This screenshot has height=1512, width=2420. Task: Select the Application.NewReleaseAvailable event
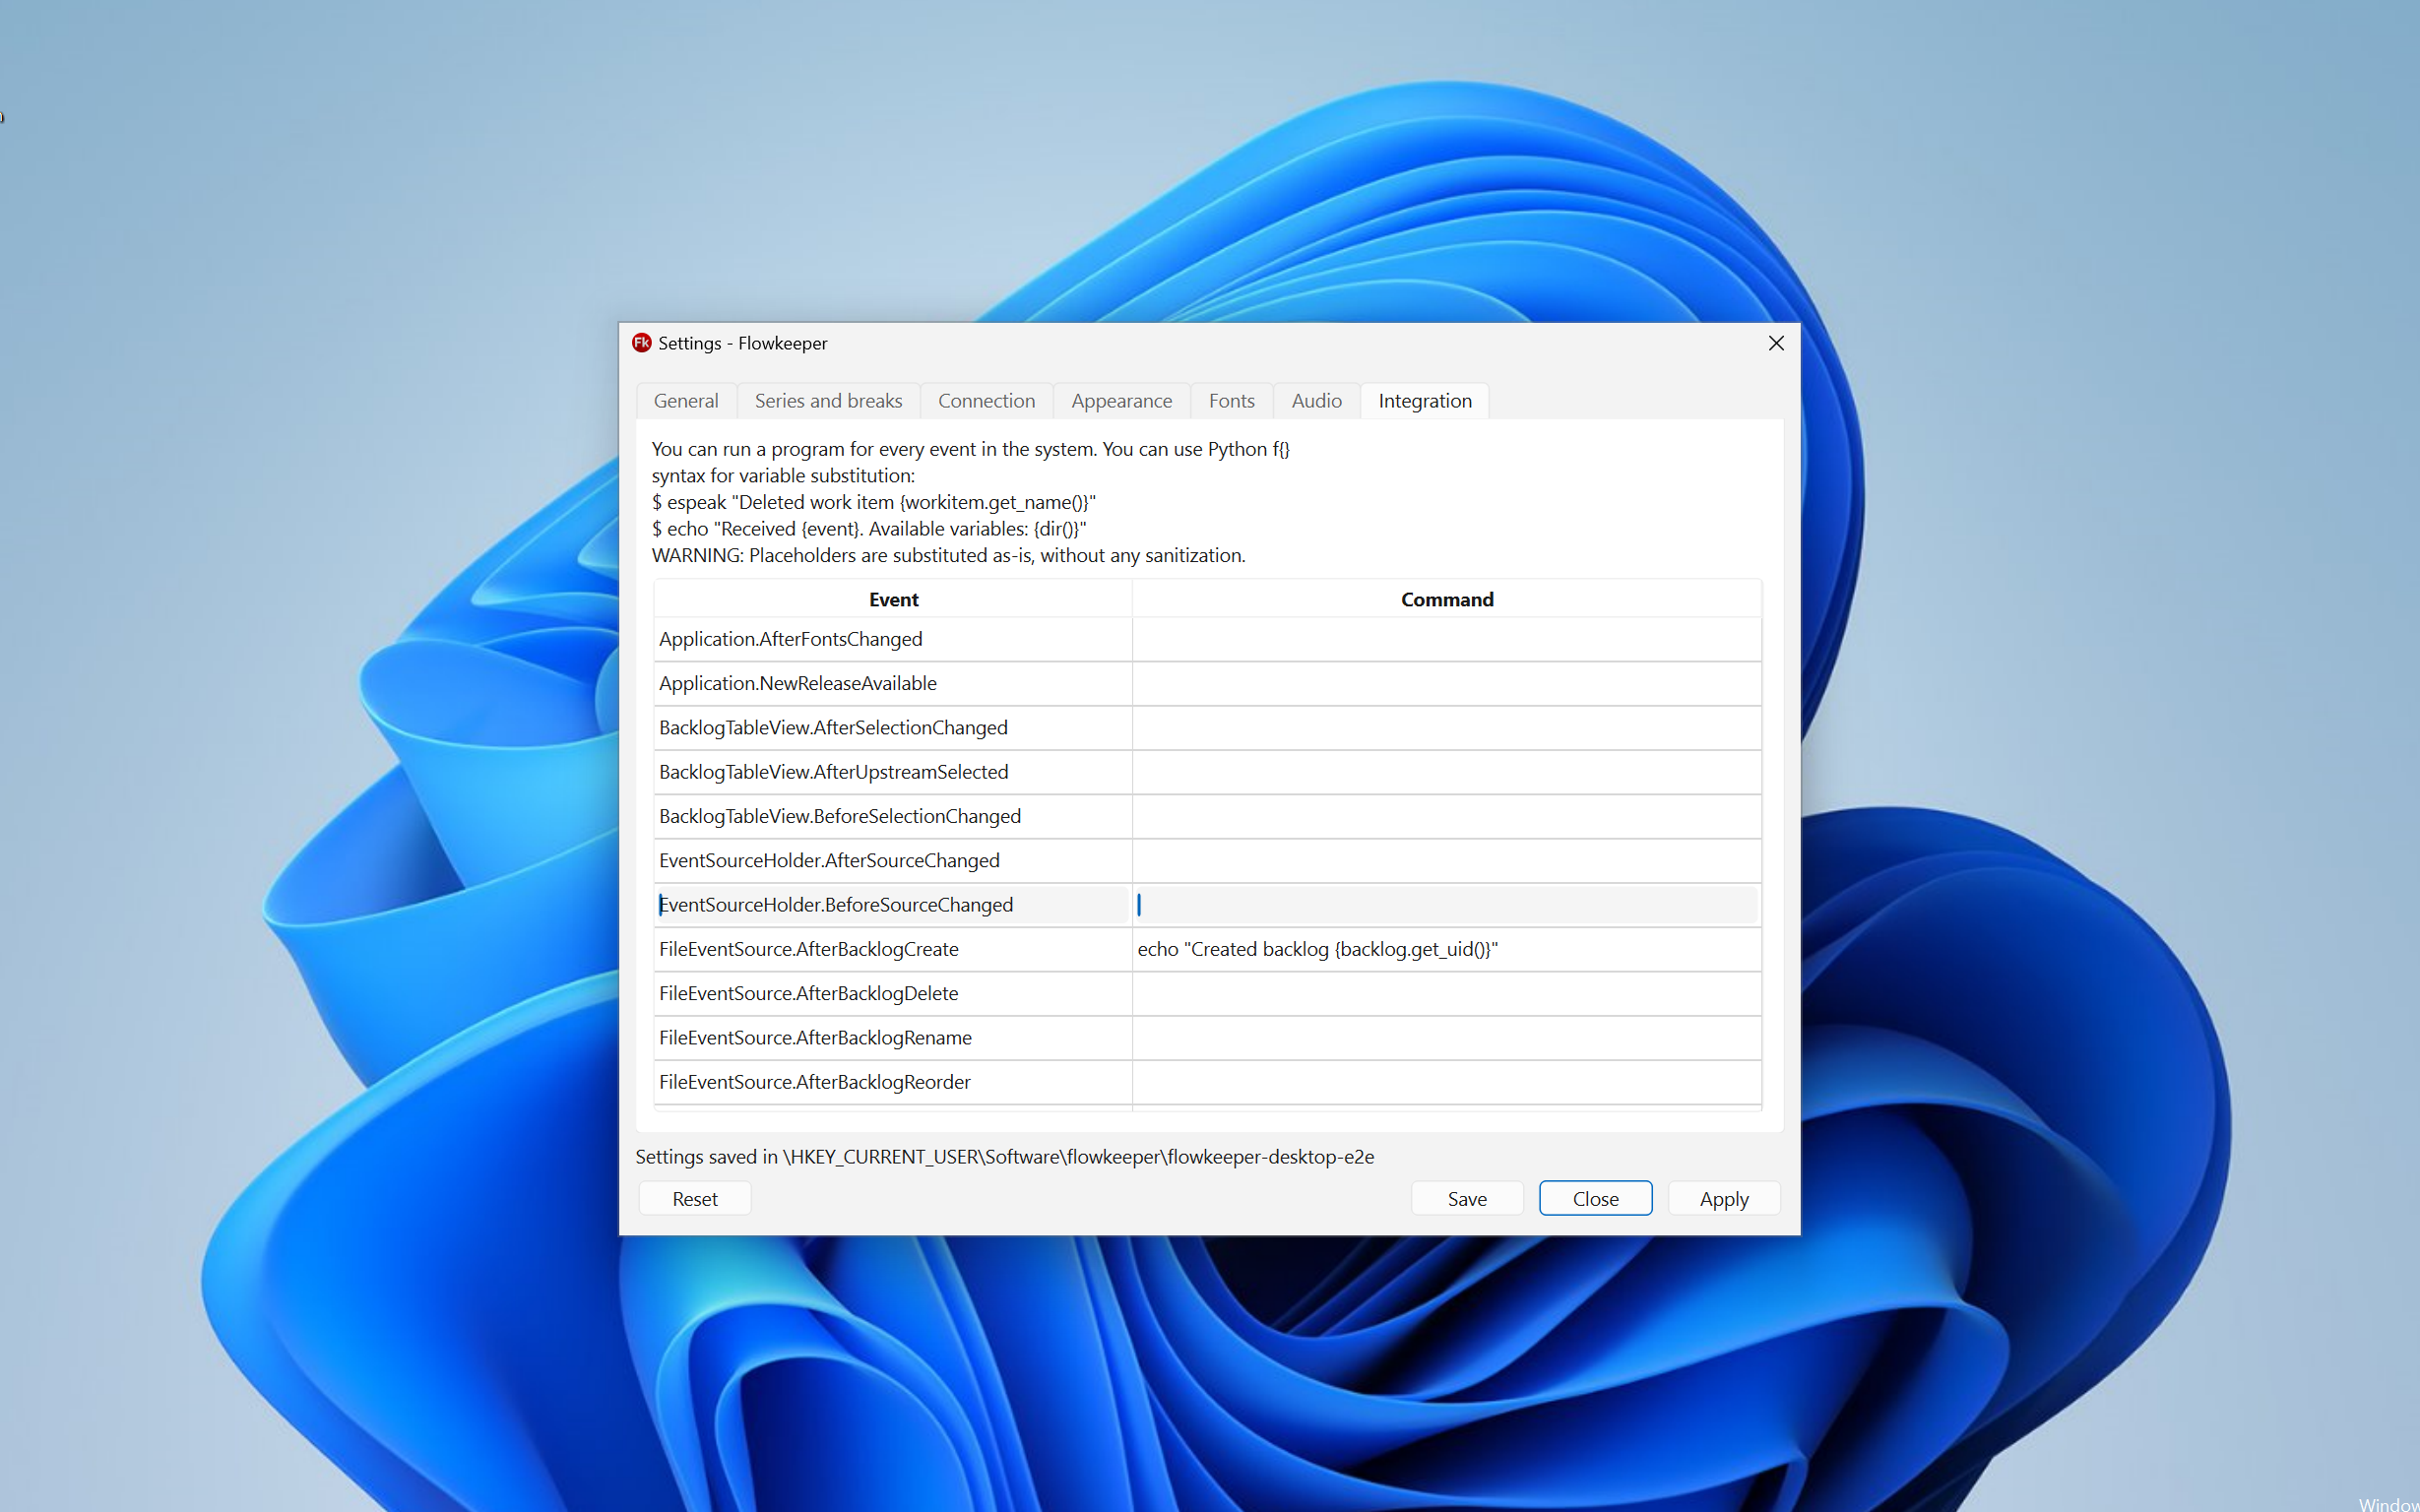893,684
